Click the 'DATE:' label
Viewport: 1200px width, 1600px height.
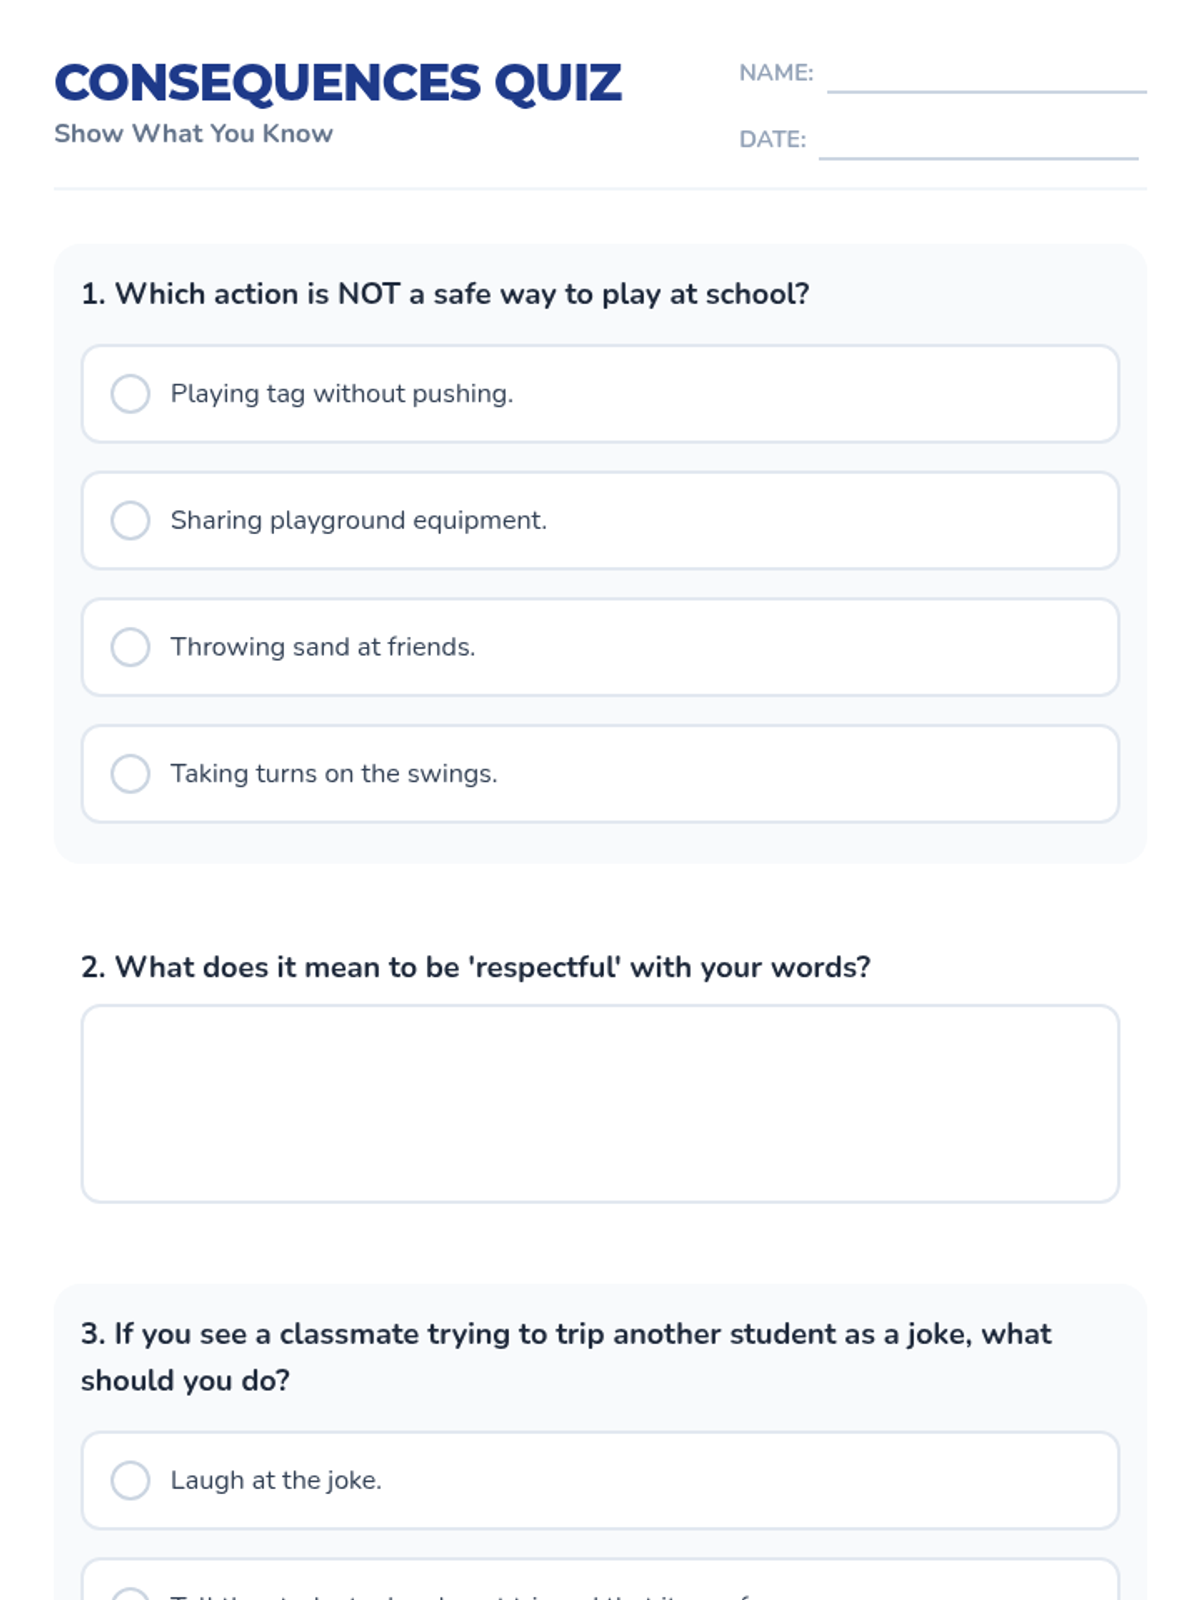[x=772, y=140]
